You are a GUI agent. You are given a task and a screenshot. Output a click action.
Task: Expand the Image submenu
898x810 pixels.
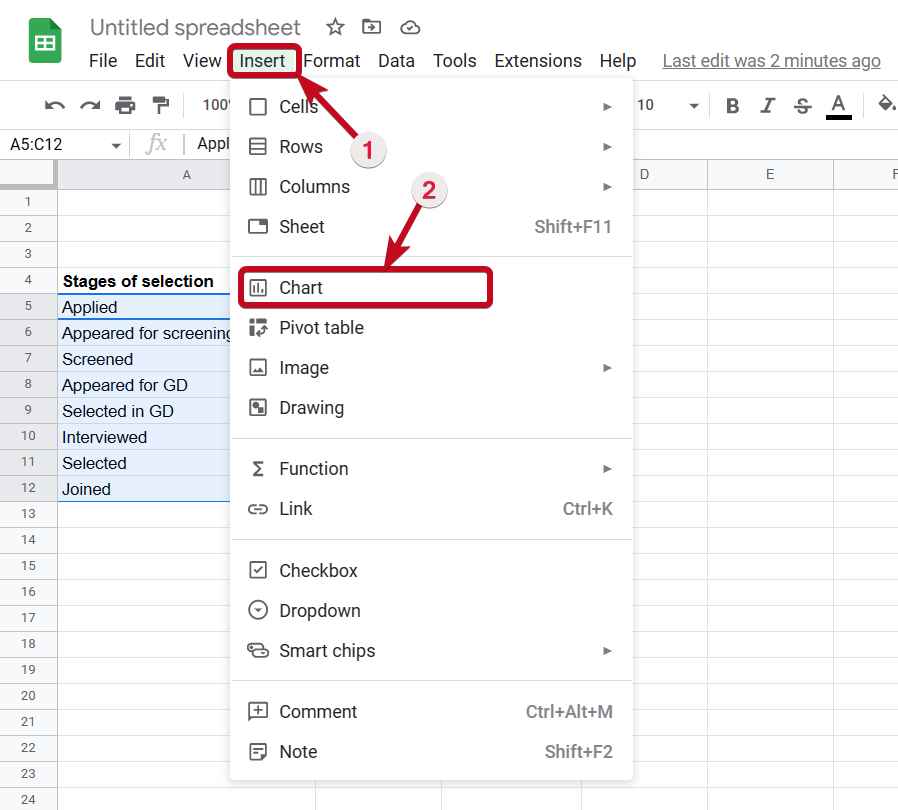point(431,368)
